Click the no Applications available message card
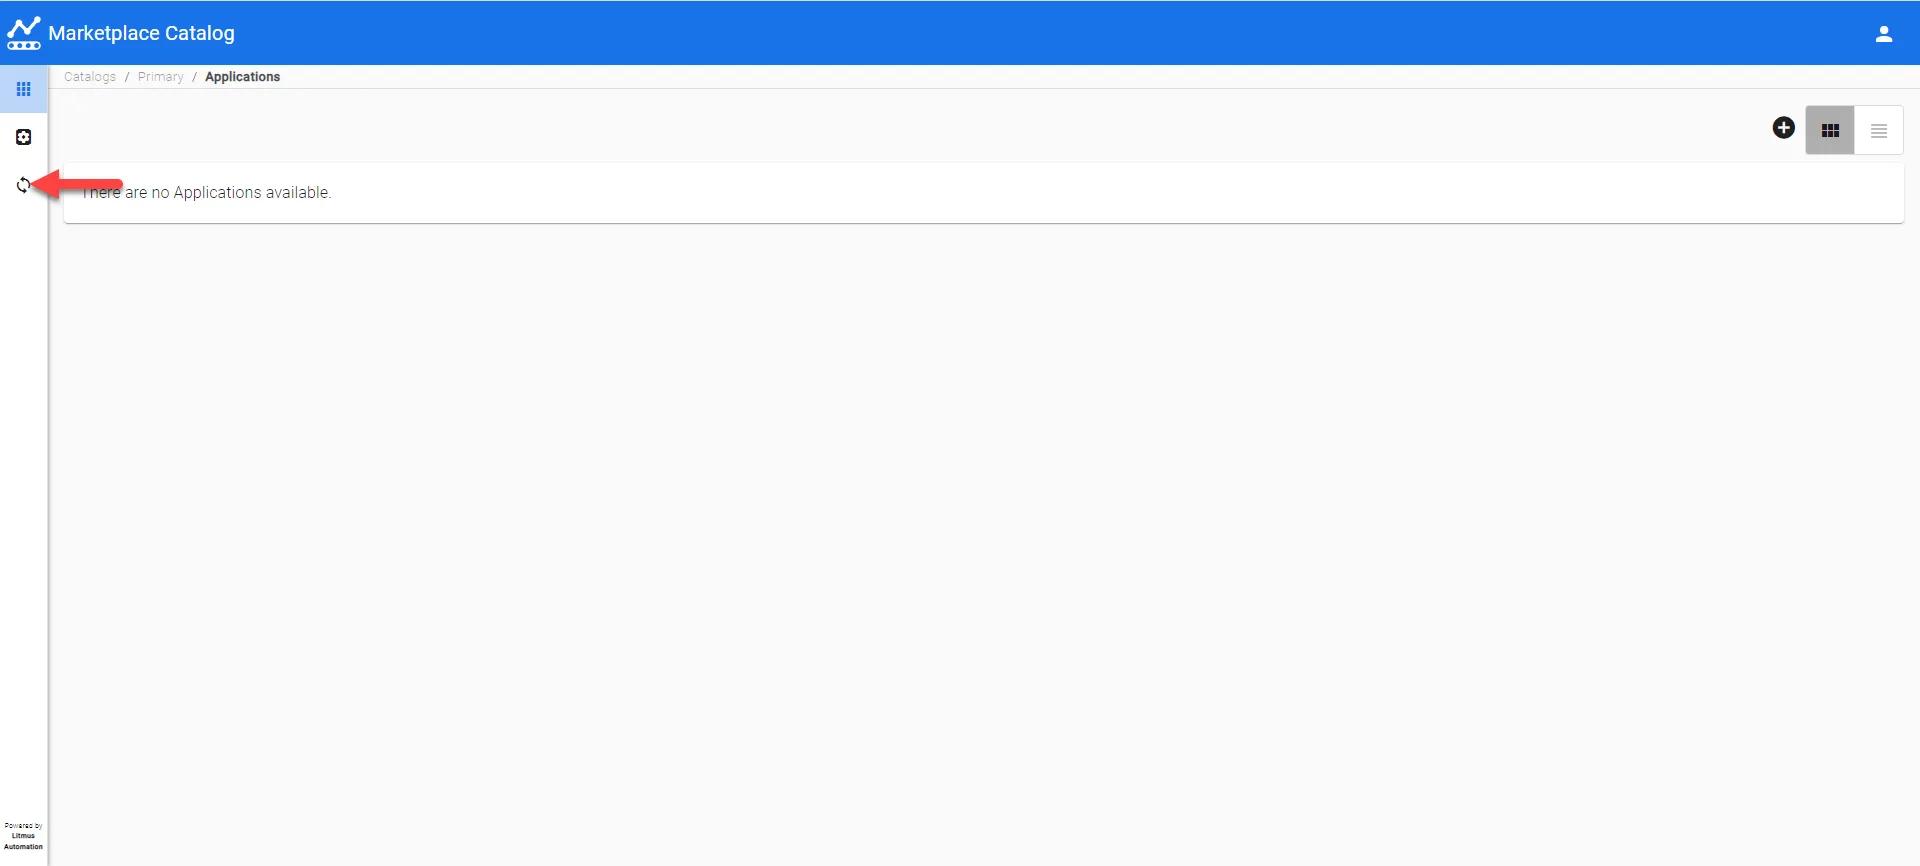 coord(983,192)
